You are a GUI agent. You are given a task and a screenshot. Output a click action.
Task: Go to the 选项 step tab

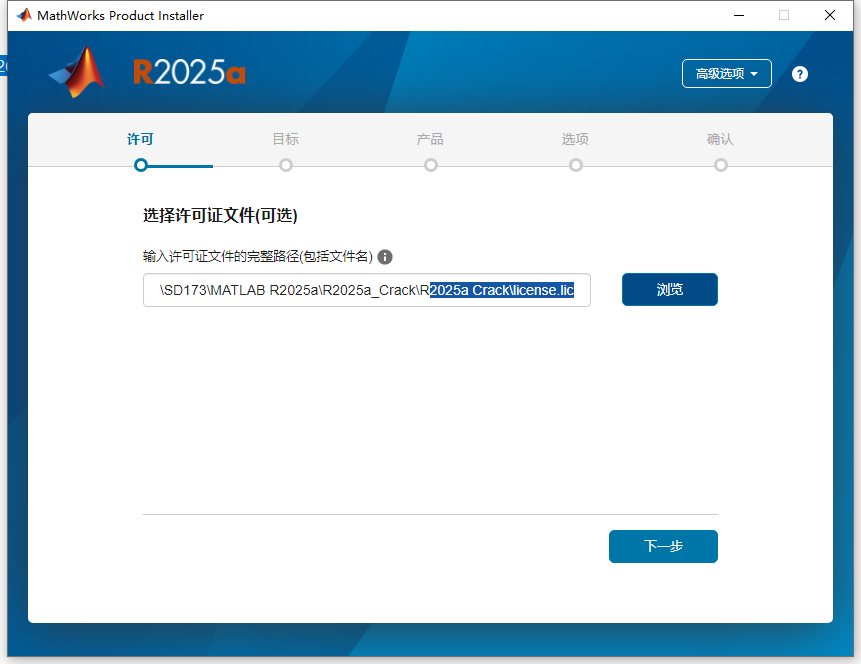[x=575, y=139]
